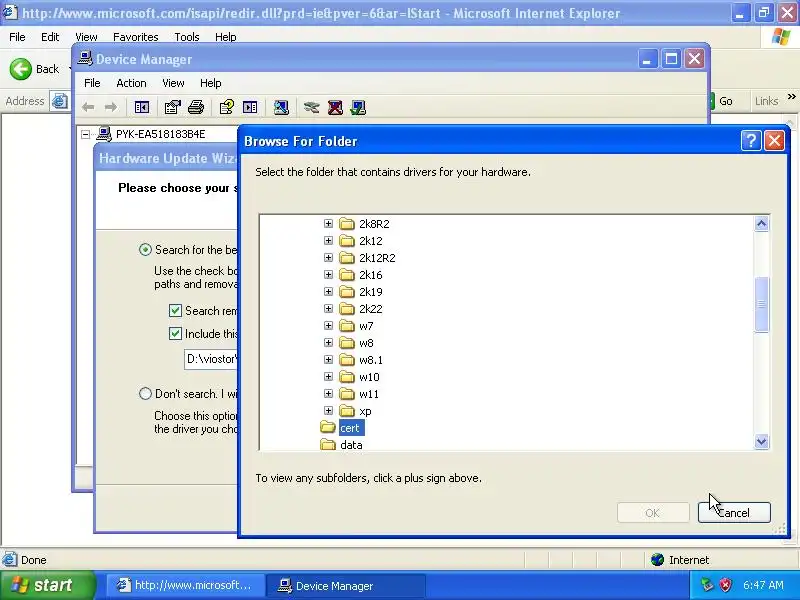Select the 'cert' folder label
This screenshot has width=800, height=600.
point(352,428)
